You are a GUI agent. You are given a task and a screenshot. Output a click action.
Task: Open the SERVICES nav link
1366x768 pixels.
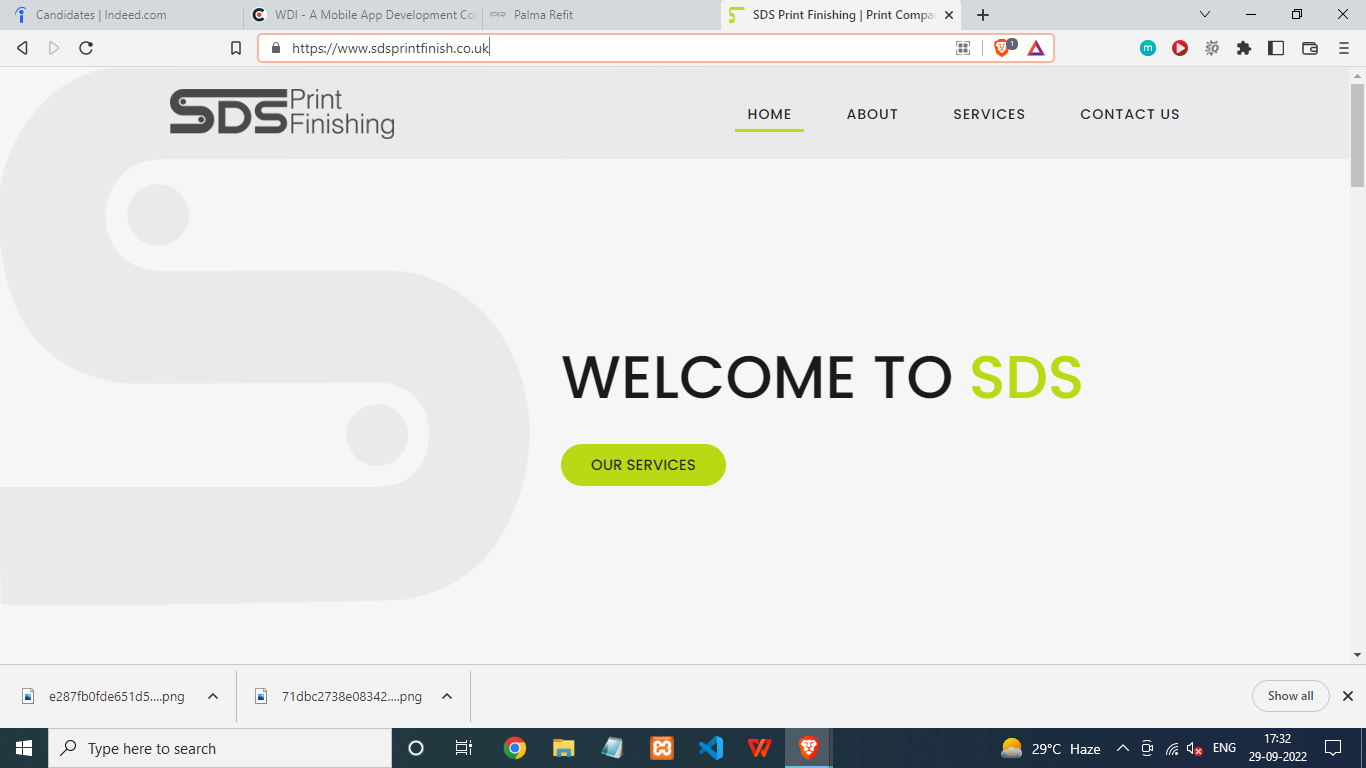pyautogui.click(x=989, y=114)
